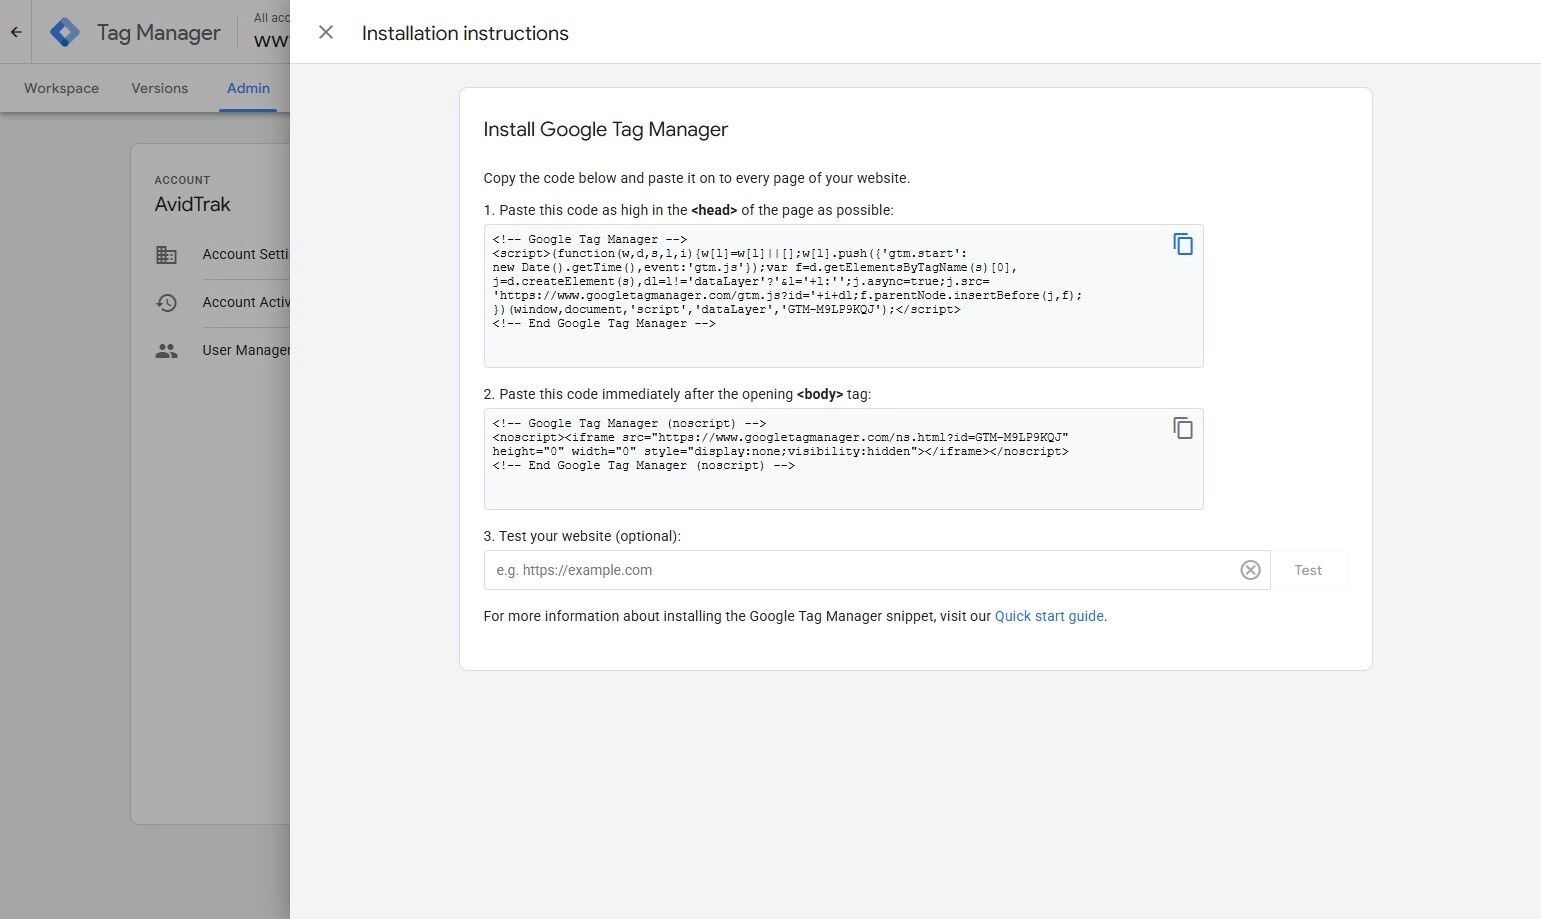
Task: Click the All accounts breadcrumb
Action: coord(268,17)
